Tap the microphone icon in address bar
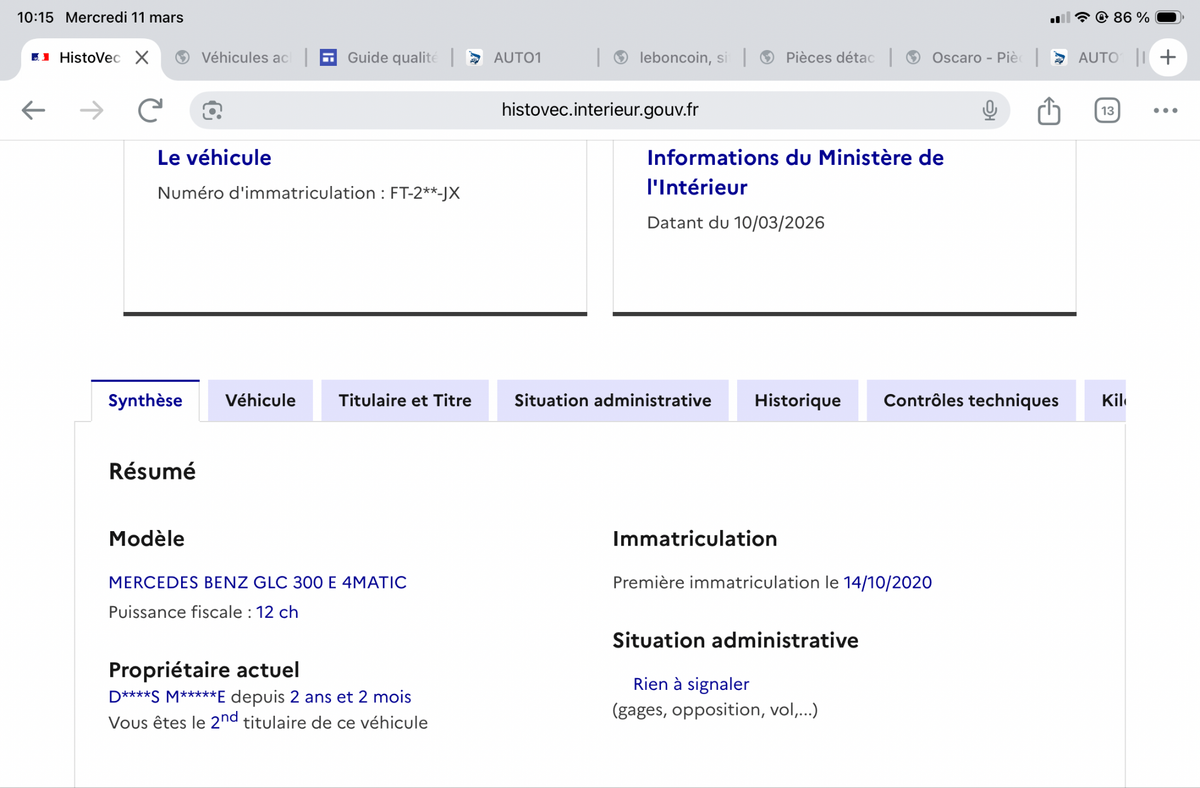The width and height of the screenshot is (1200, 788). 989,110
